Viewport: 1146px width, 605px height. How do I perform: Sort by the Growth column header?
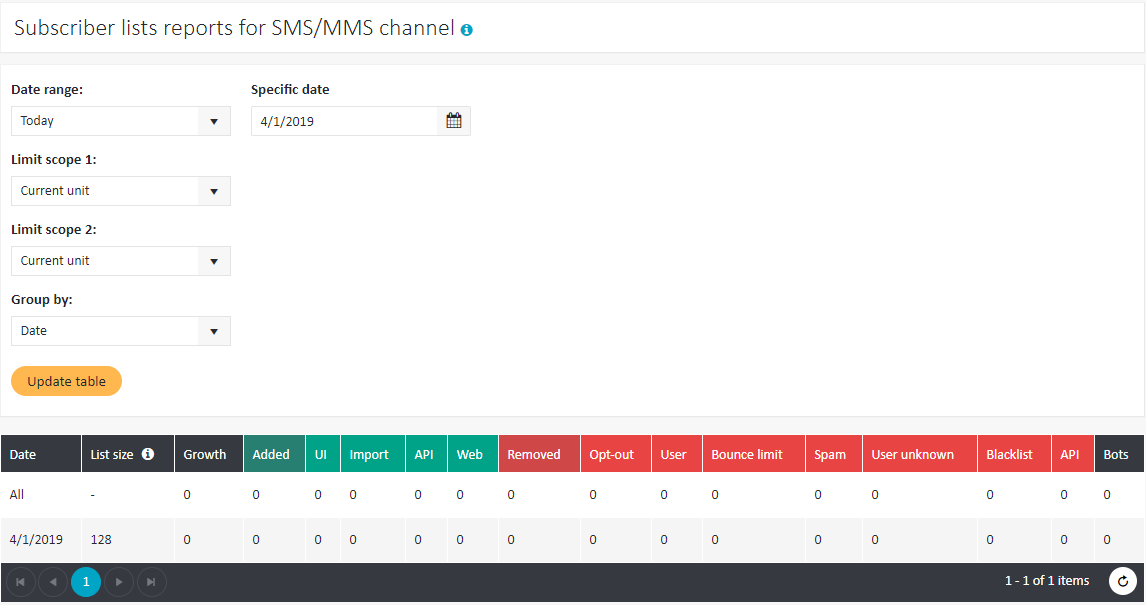205,454
